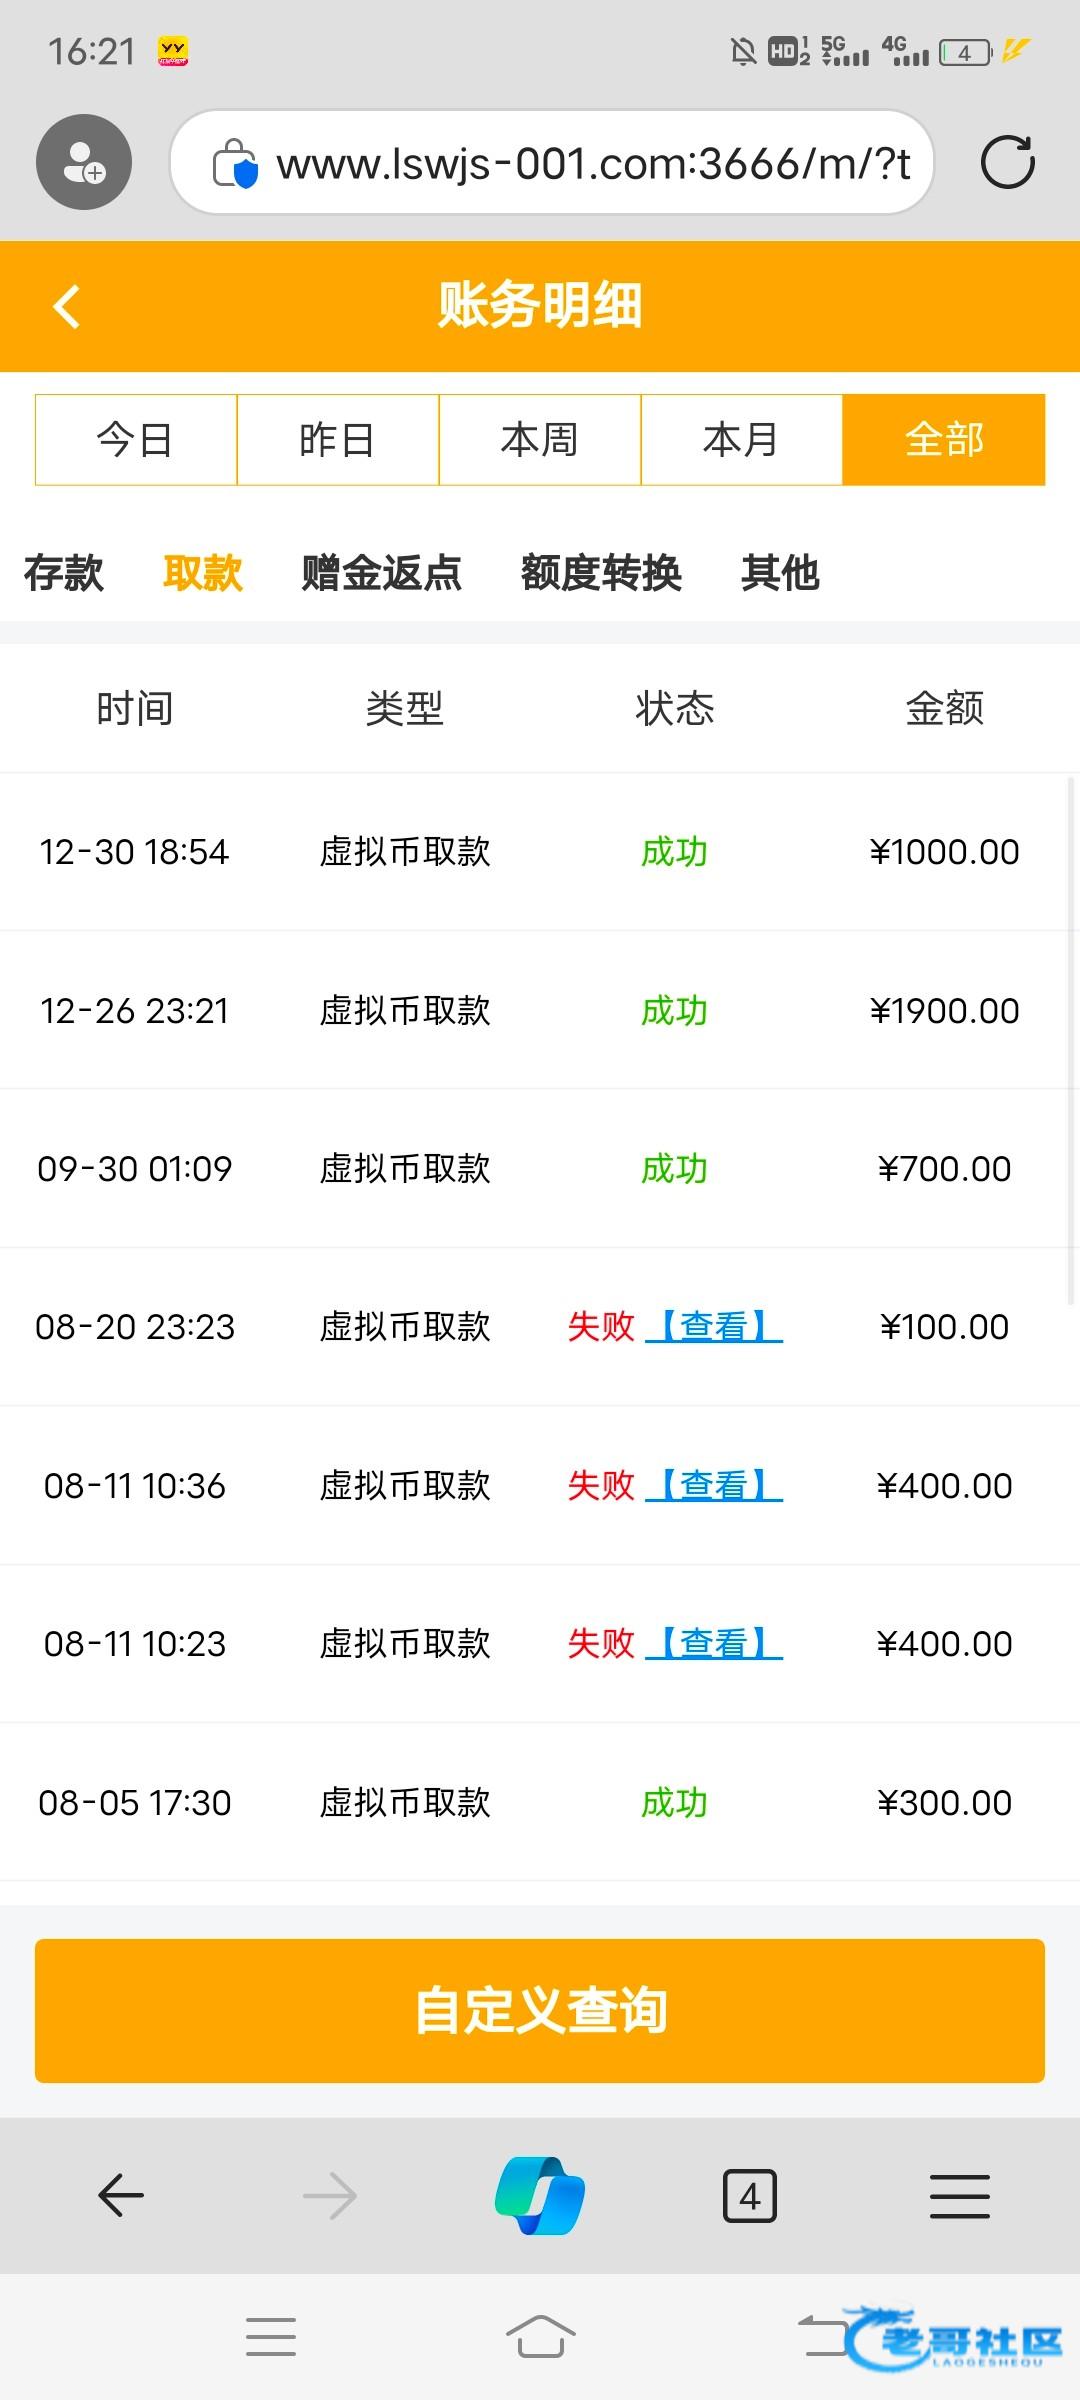Viewport: 1080px width, 2400px height.
Task: Choose the 本月 date filter
Action: 742,440
